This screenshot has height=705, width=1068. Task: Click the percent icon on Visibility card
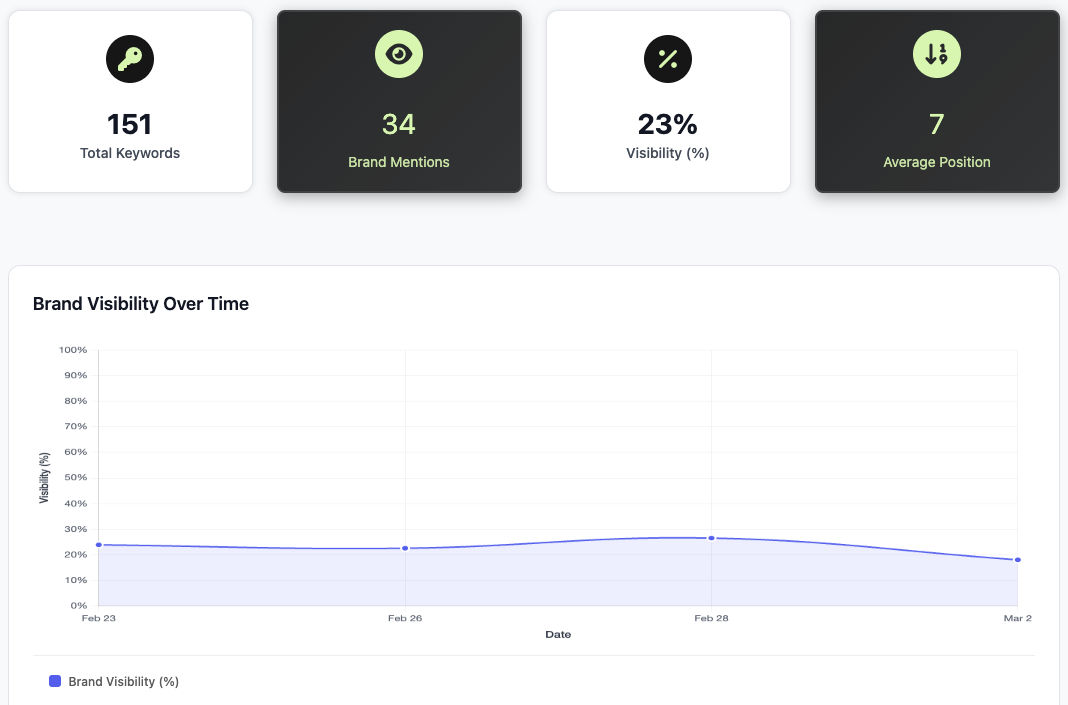coord(668,59)
